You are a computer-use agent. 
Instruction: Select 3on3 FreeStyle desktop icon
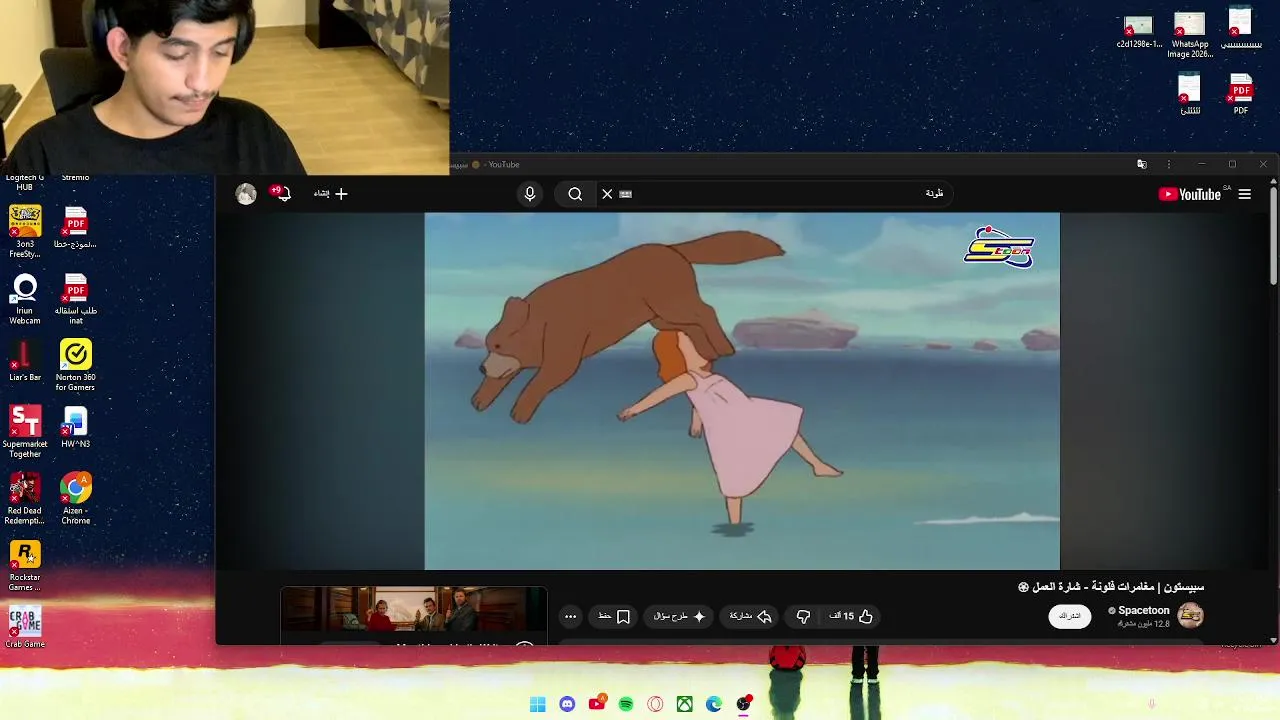click(25, 231)
